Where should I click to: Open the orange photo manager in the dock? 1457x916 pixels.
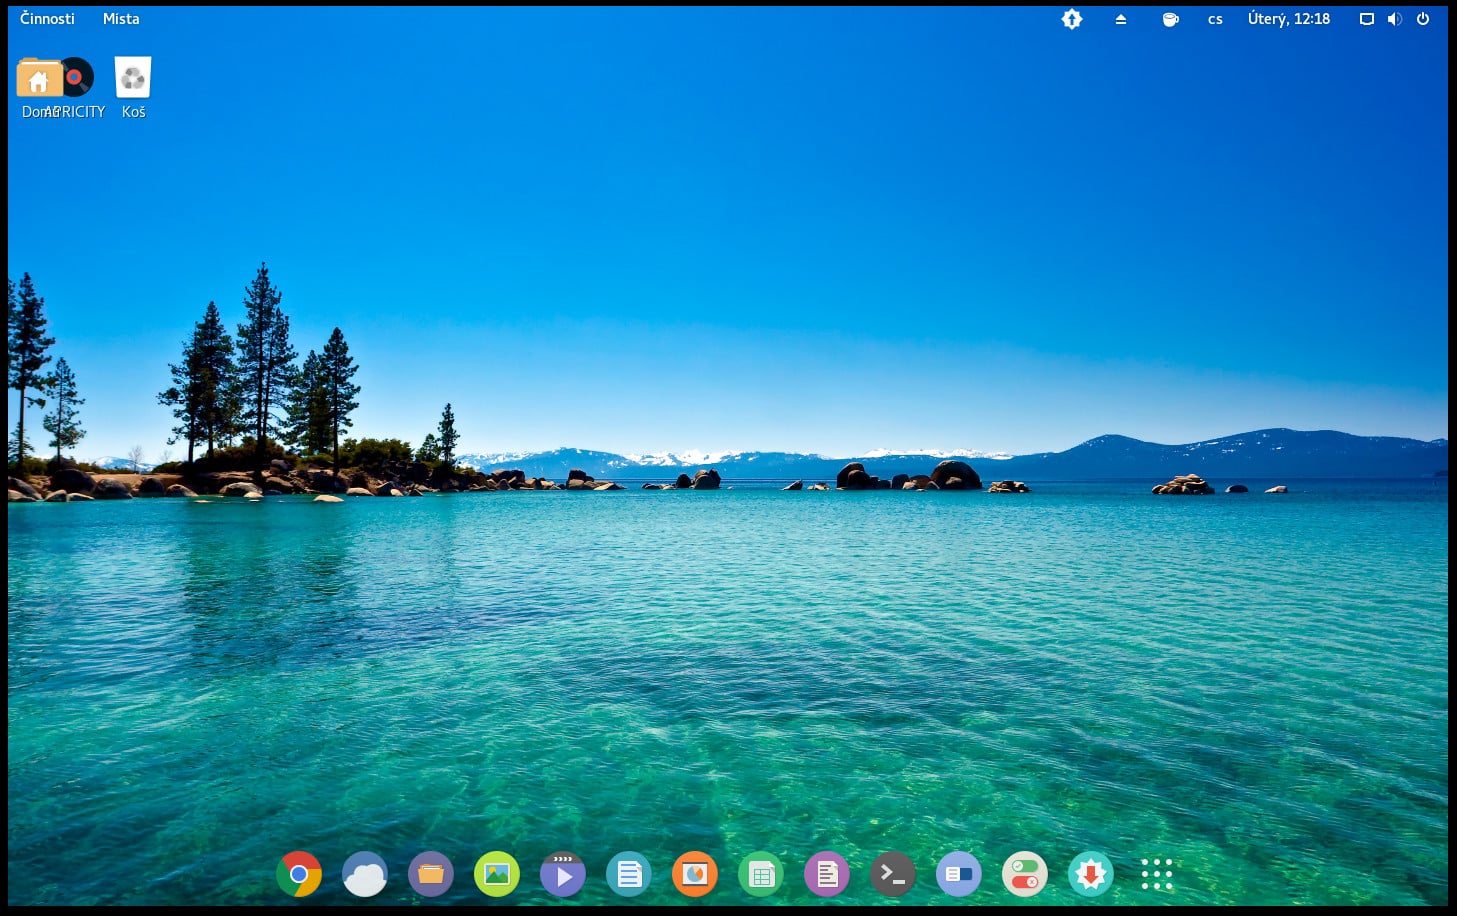pos(695,873)
